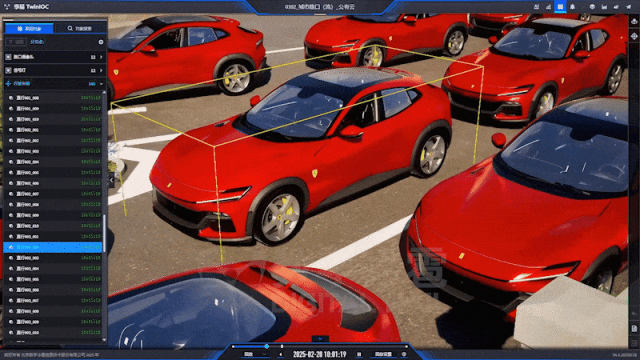Image resolution: width=640 pixels, height=360 pixels.
Task: Click the first top-right header icon
Action: (x=536, y=7)
